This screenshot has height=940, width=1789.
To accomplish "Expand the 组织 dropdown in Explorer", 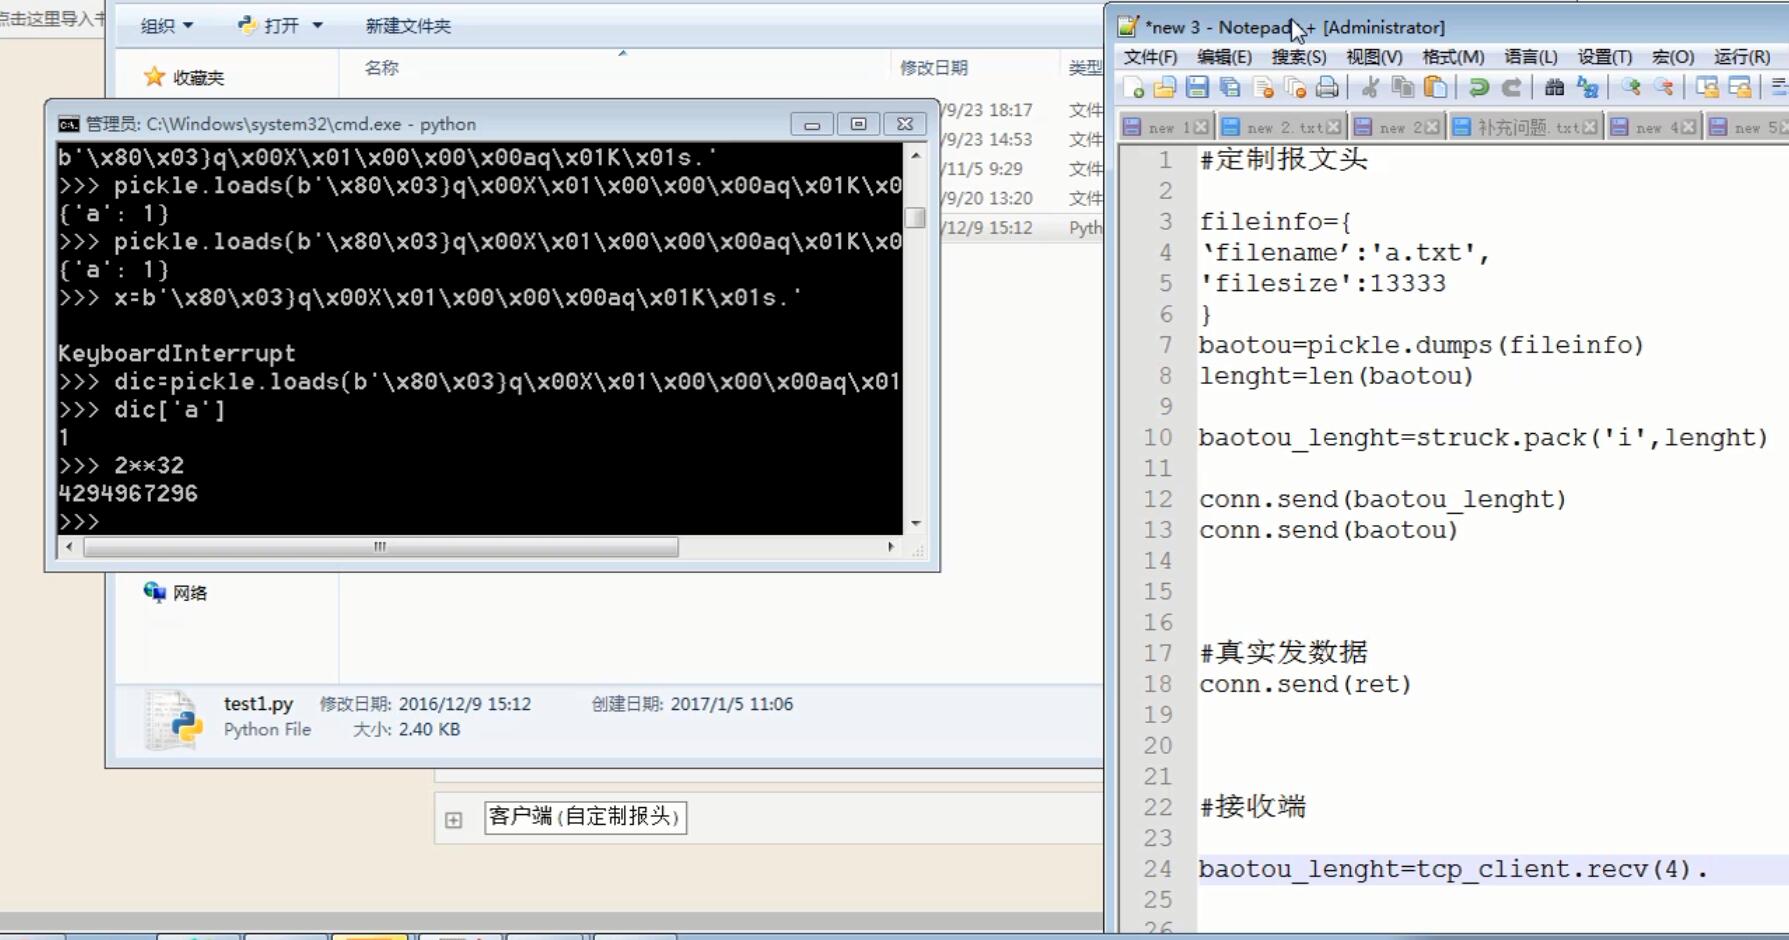I will coord(166,26).
